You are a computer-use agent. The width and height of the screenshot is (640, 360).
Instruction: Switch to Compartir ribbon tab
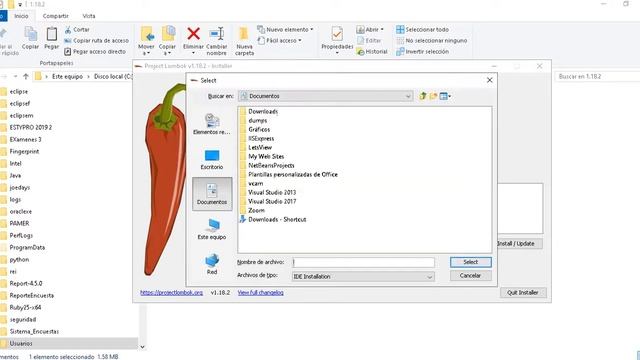tap(56, 16)
